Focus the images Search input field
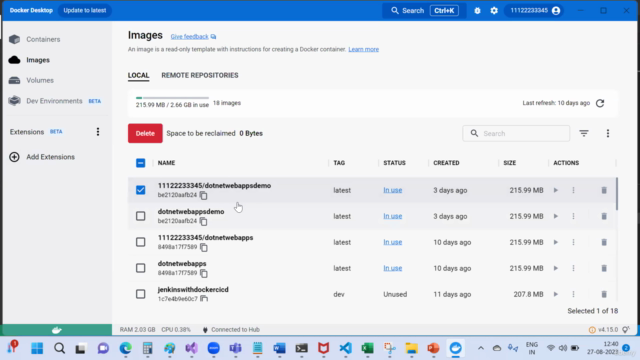The width and height of the screenshot is (640, 360). (x=516, y=133)
